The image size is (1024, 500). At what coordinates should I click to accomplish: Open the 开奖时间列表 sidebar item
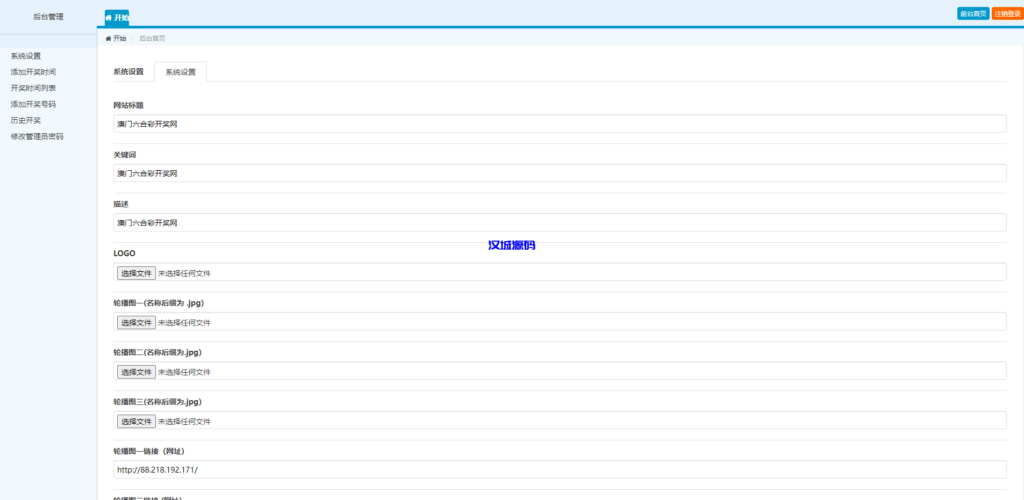pos(33,88)
